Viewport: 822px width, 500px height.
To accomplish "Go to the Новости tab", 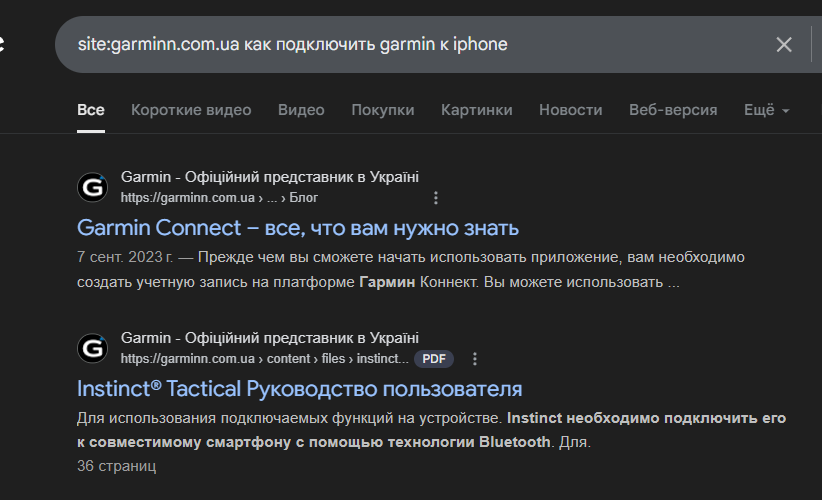I will (570, 110).
